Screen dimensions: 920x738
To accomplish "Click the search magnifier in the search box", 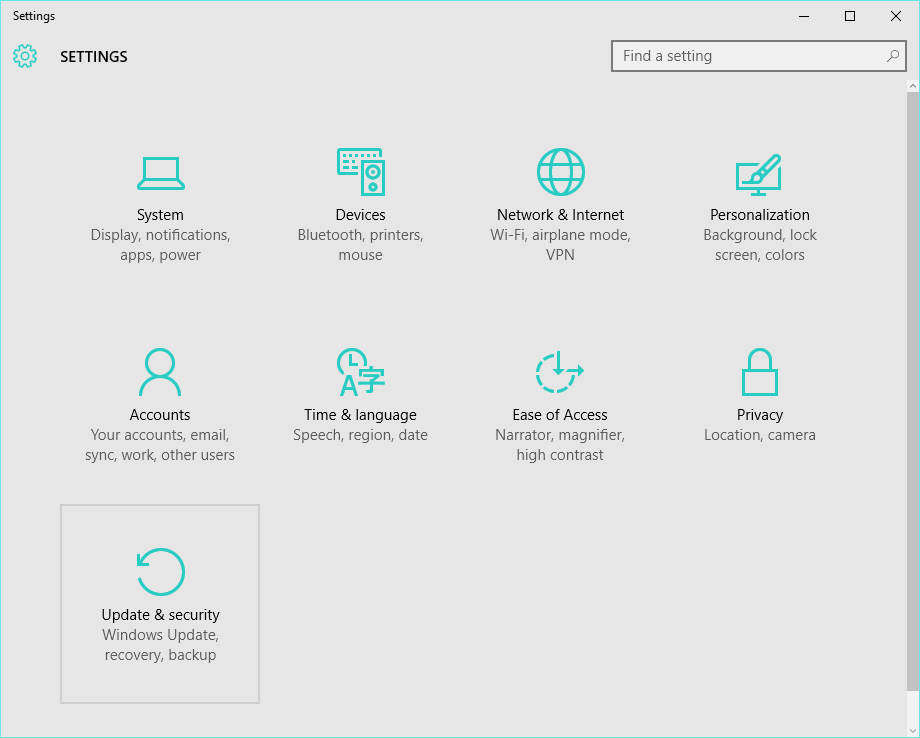I will 892,56.
